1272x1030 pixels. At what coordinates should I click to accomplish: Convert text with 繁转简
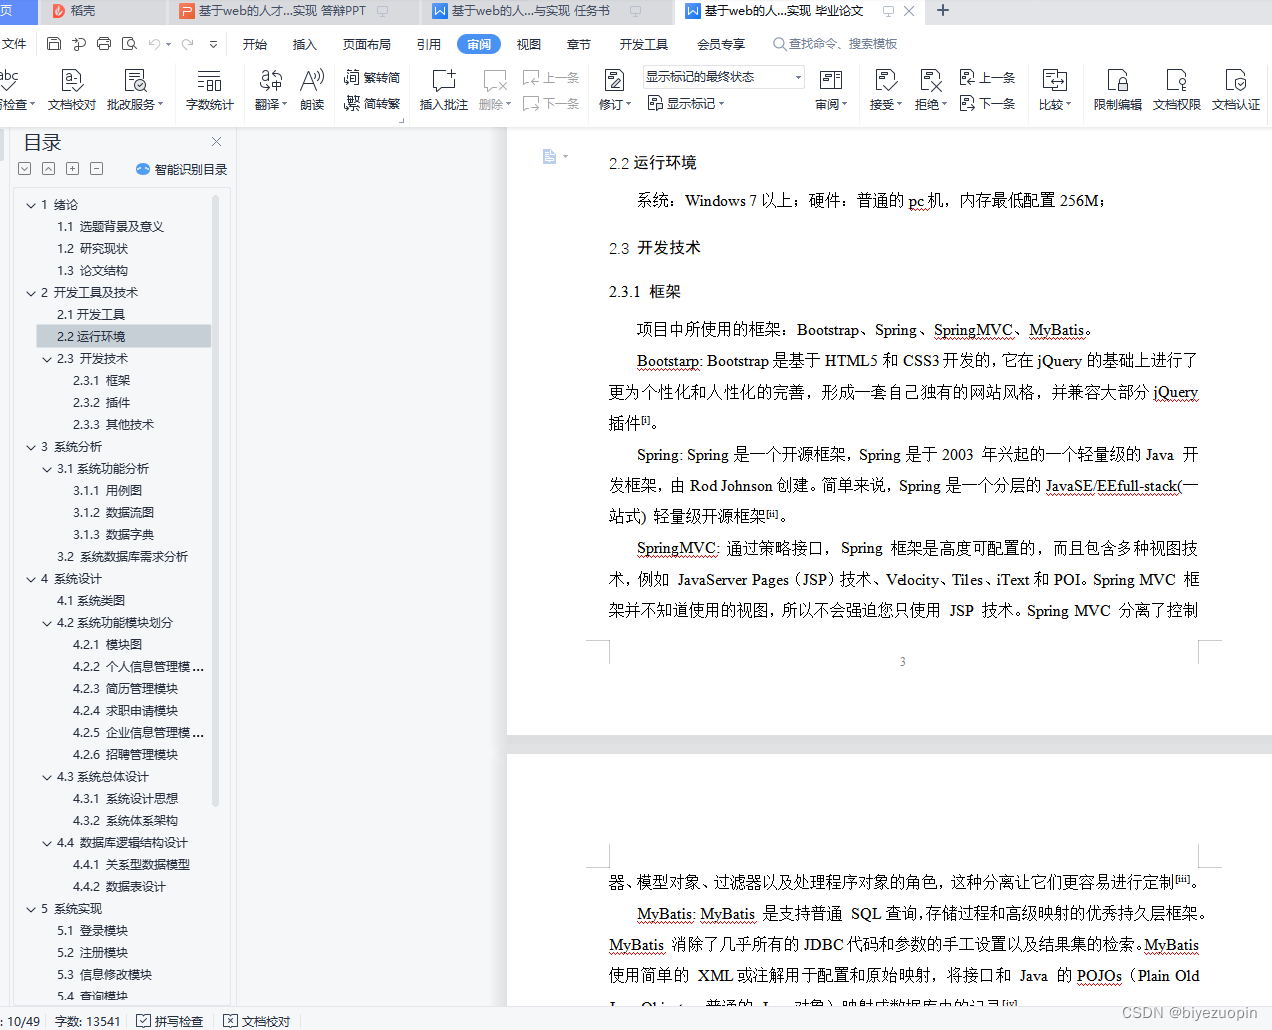pyautogui.click(x=372, y=77)
